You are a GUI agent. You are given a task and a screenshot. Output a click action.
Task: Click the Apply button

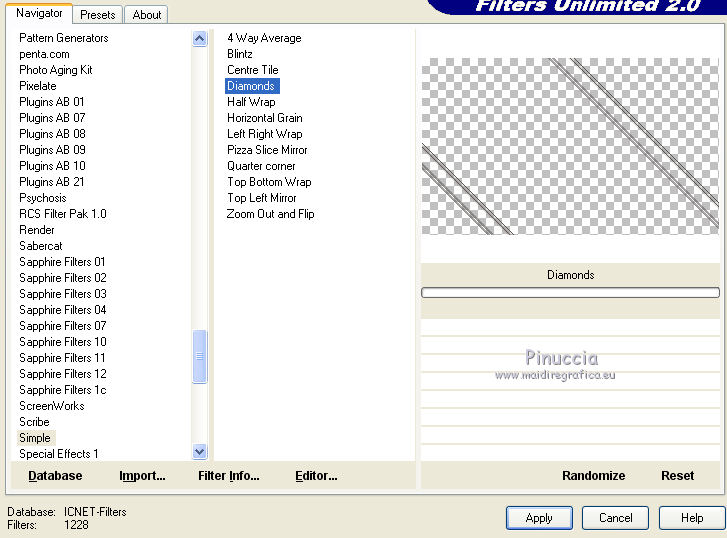pos(539,518)
